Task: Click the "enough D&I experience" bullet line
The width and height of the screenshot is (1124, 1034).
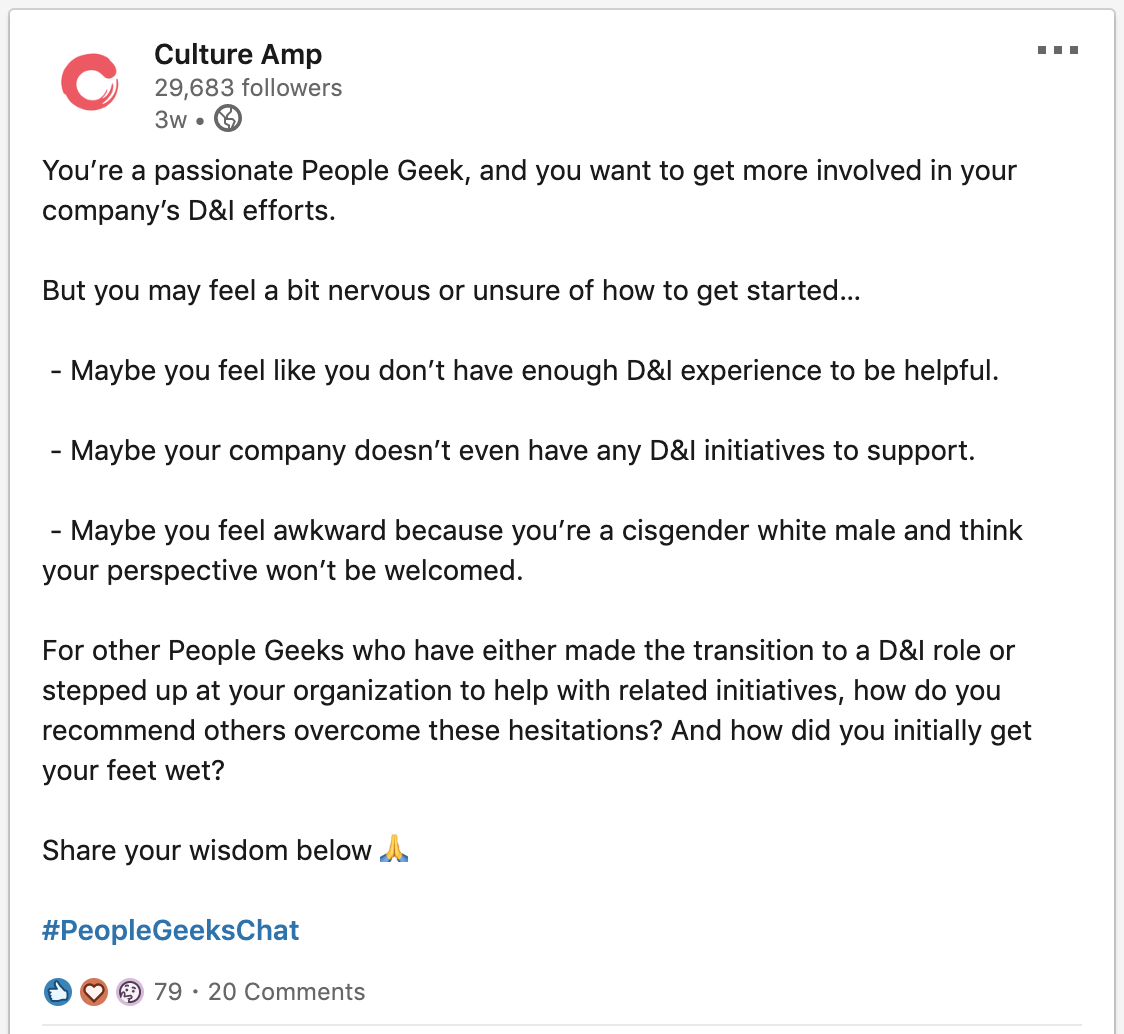Action: pos(534,371)
